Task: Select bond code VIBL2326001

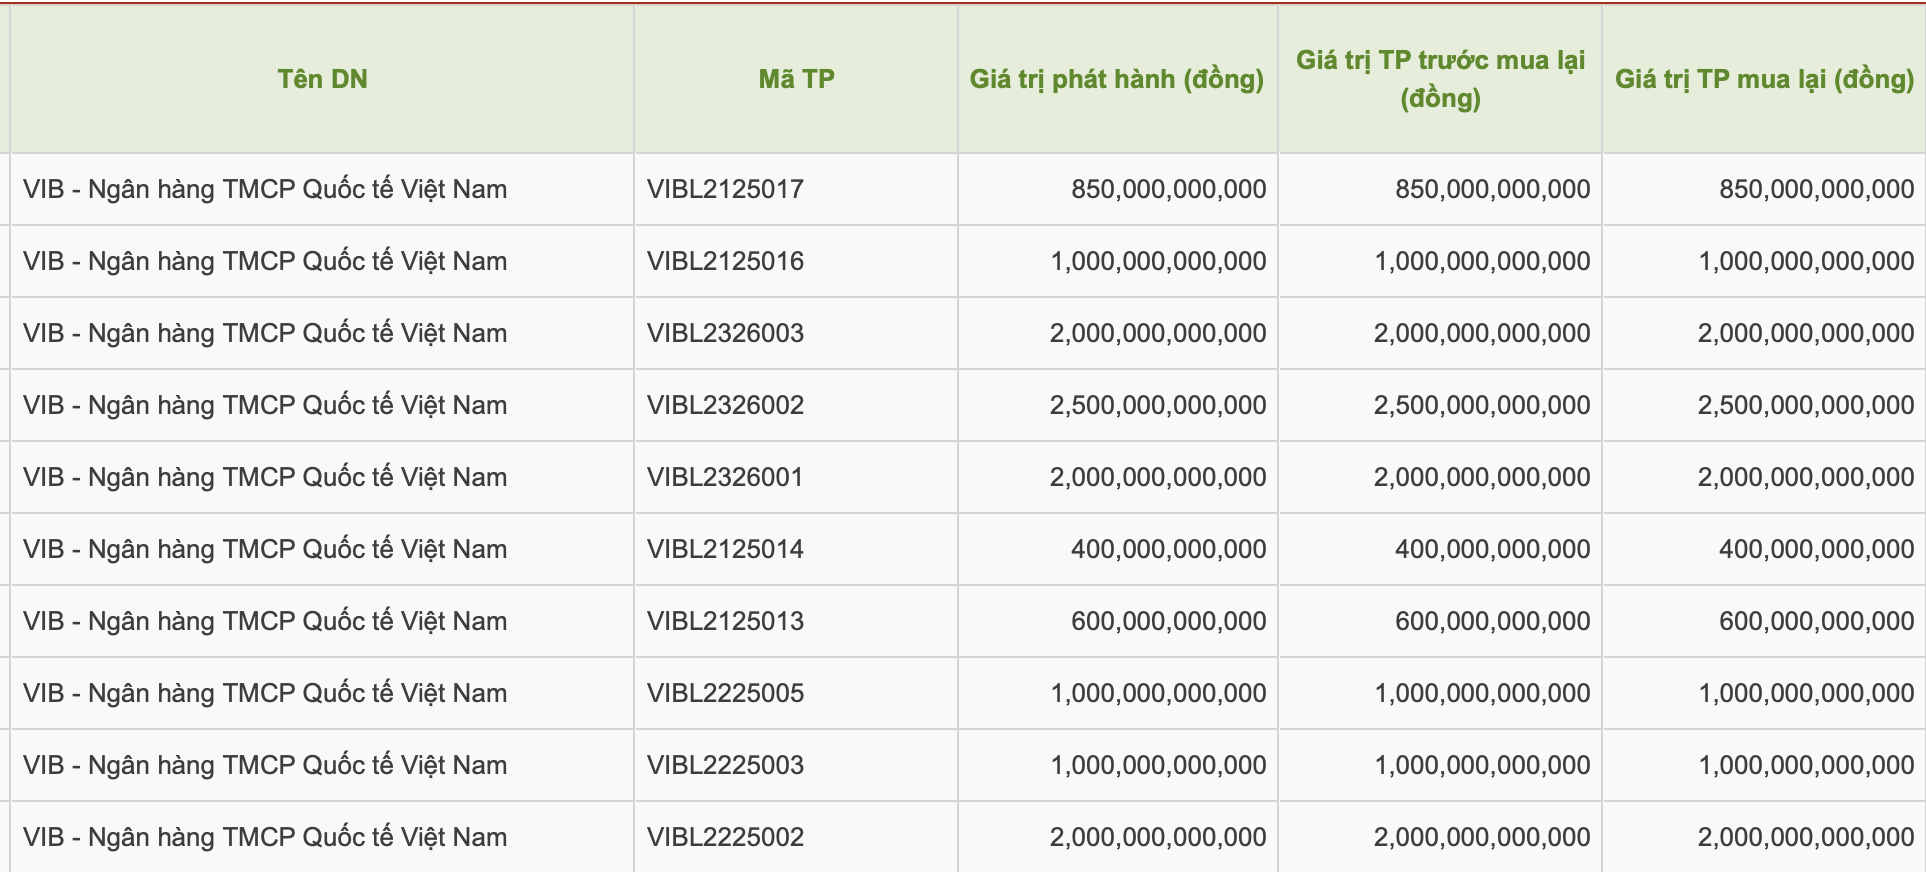Action: [x=725, y=477]
